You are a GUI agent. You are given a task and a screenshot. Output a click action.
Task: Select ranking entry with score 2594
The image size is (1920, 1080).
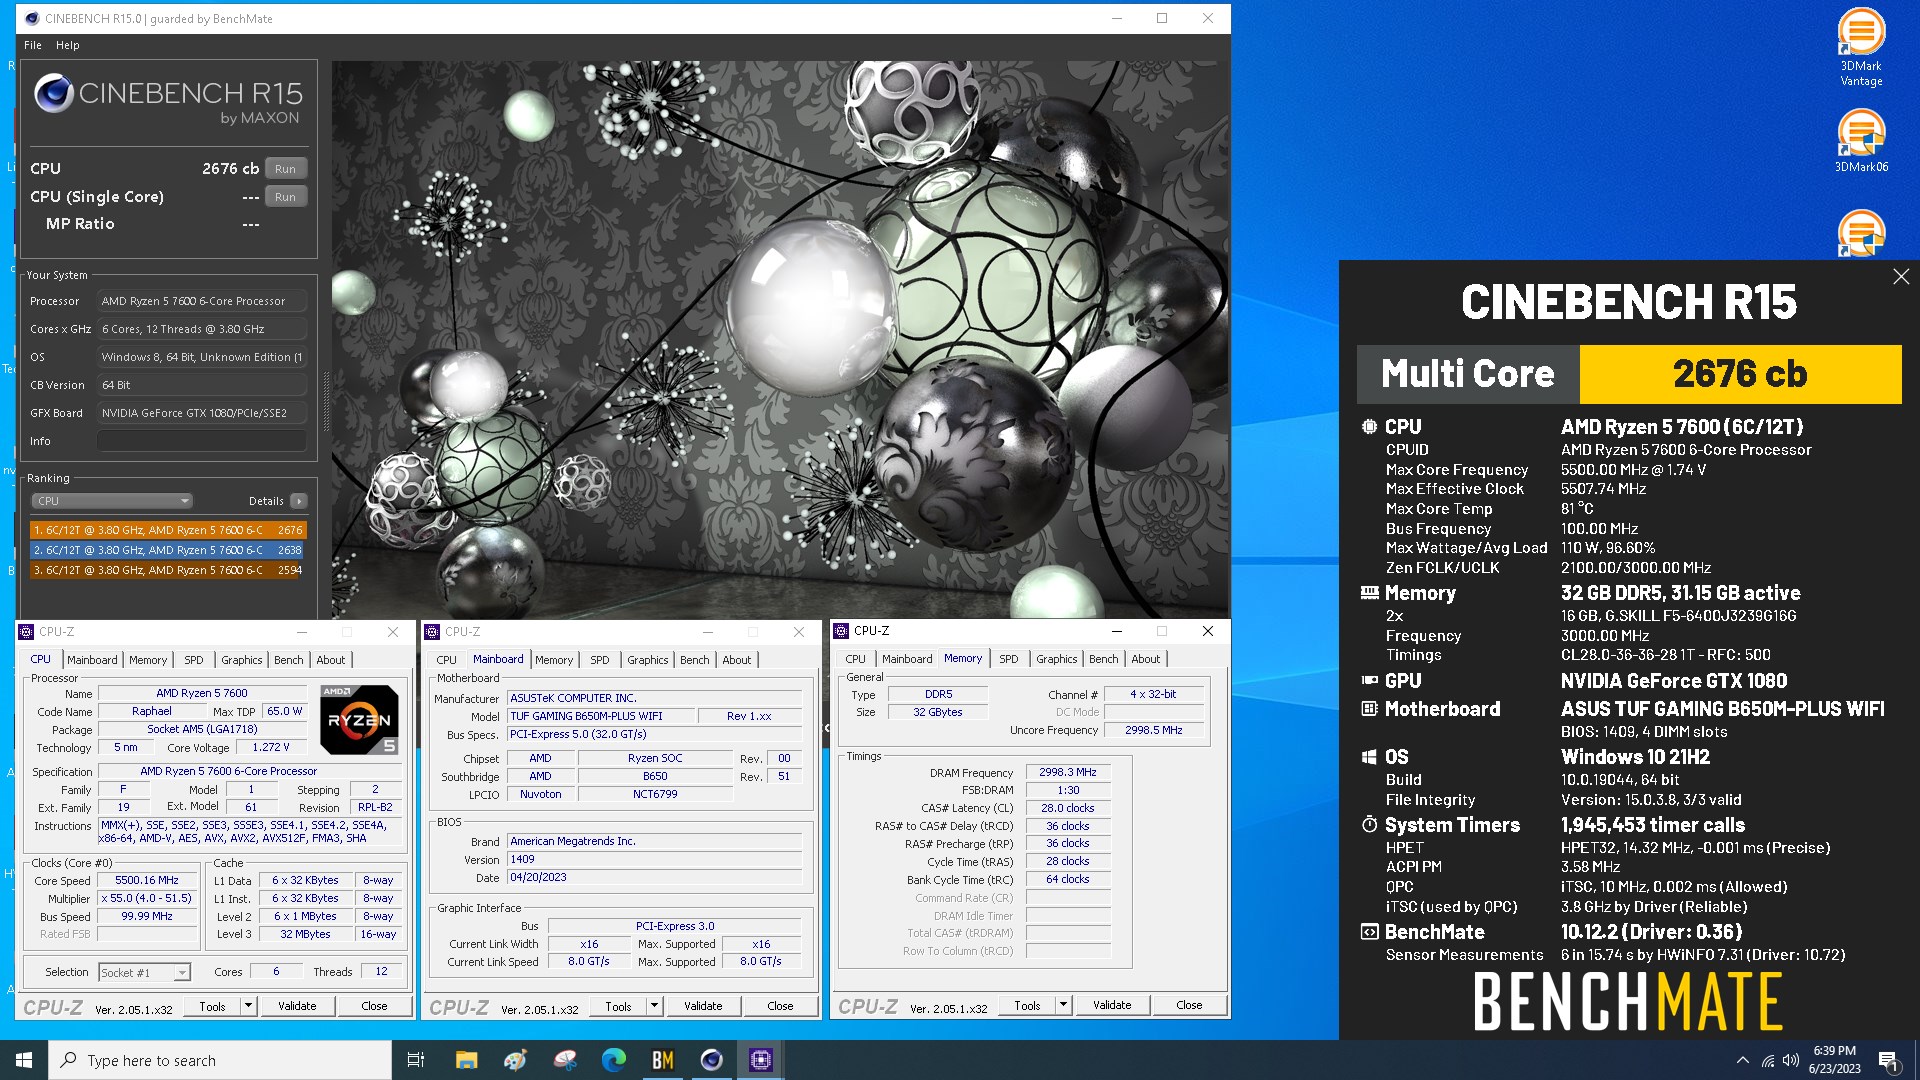pyautogui.click(x=168, y=570)
